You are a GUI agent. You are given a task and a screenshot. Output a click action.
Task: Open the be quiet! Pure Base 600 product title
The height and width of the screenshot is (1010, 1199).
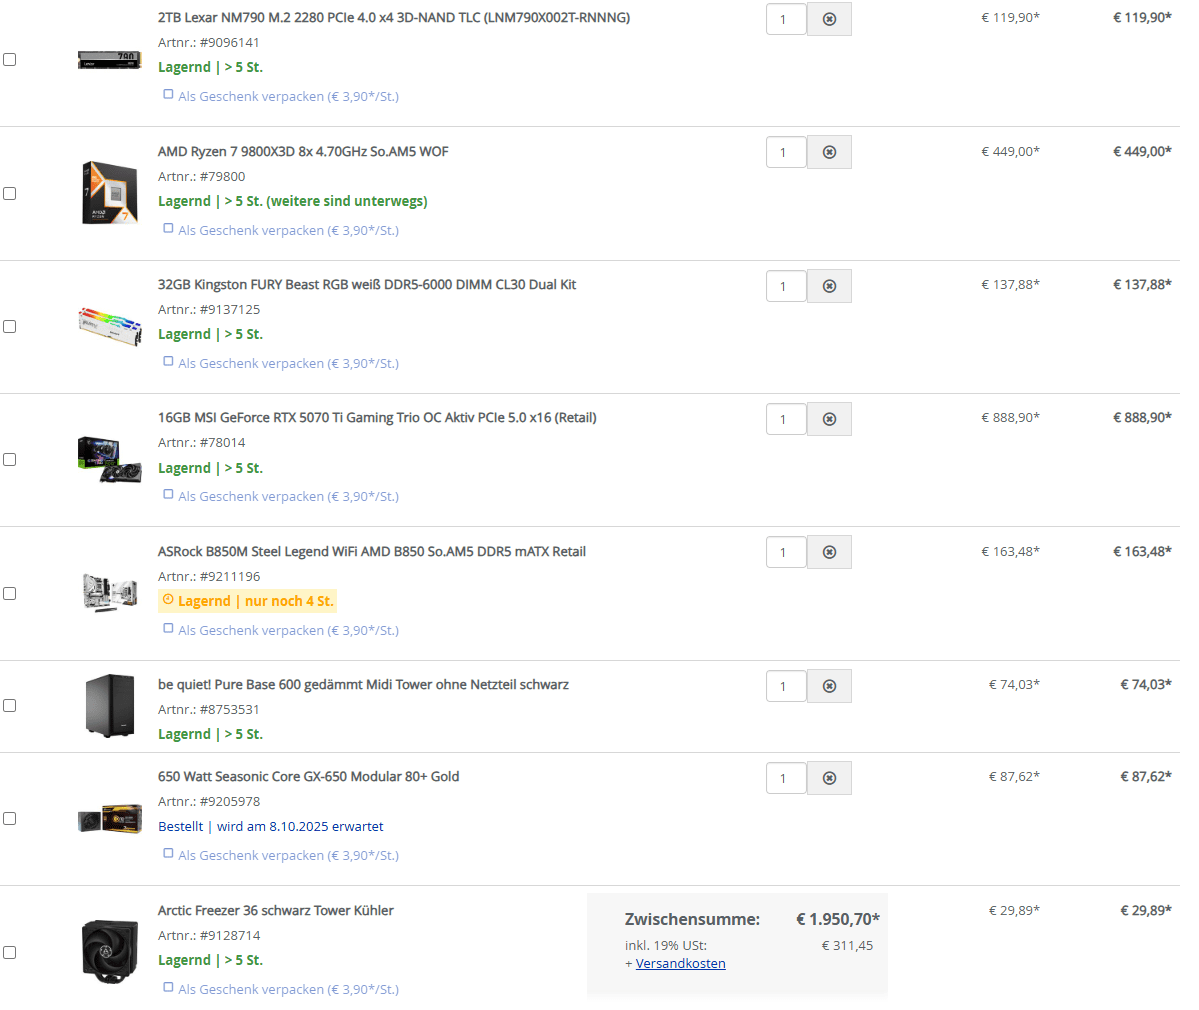coord(363,685)
